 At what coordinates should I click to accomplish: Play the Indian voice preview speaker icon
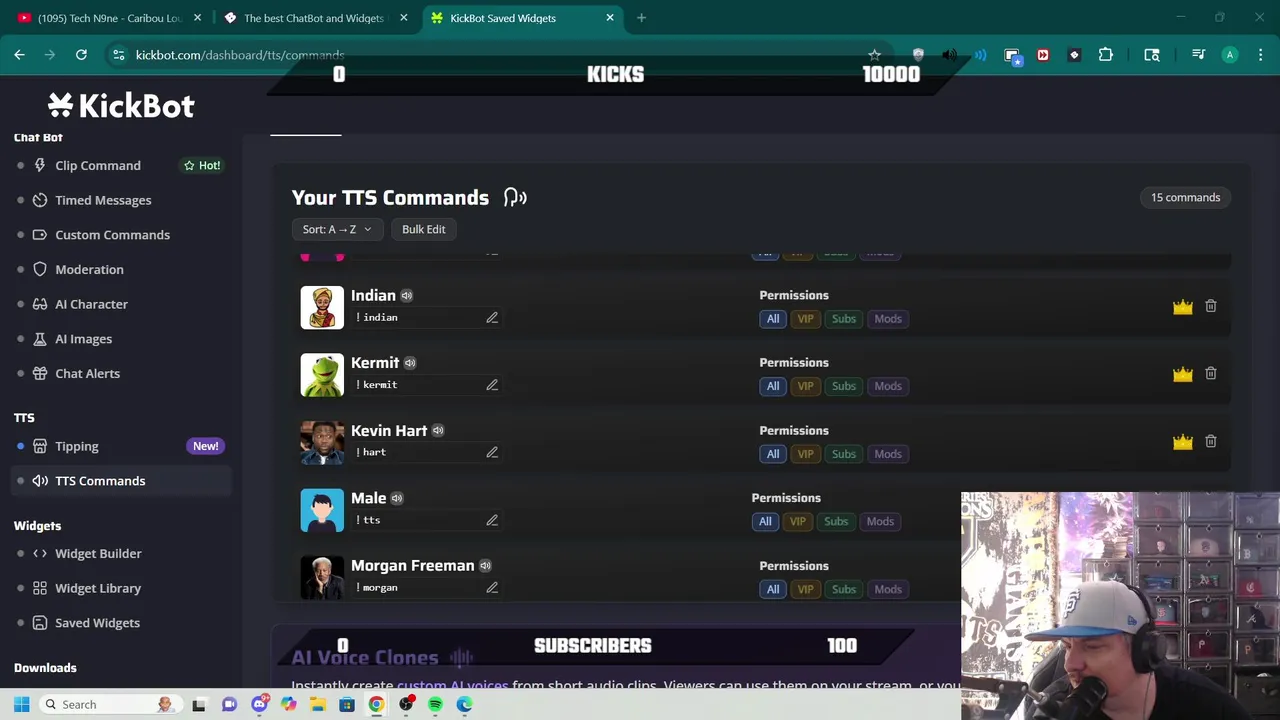tap(407, 296)
